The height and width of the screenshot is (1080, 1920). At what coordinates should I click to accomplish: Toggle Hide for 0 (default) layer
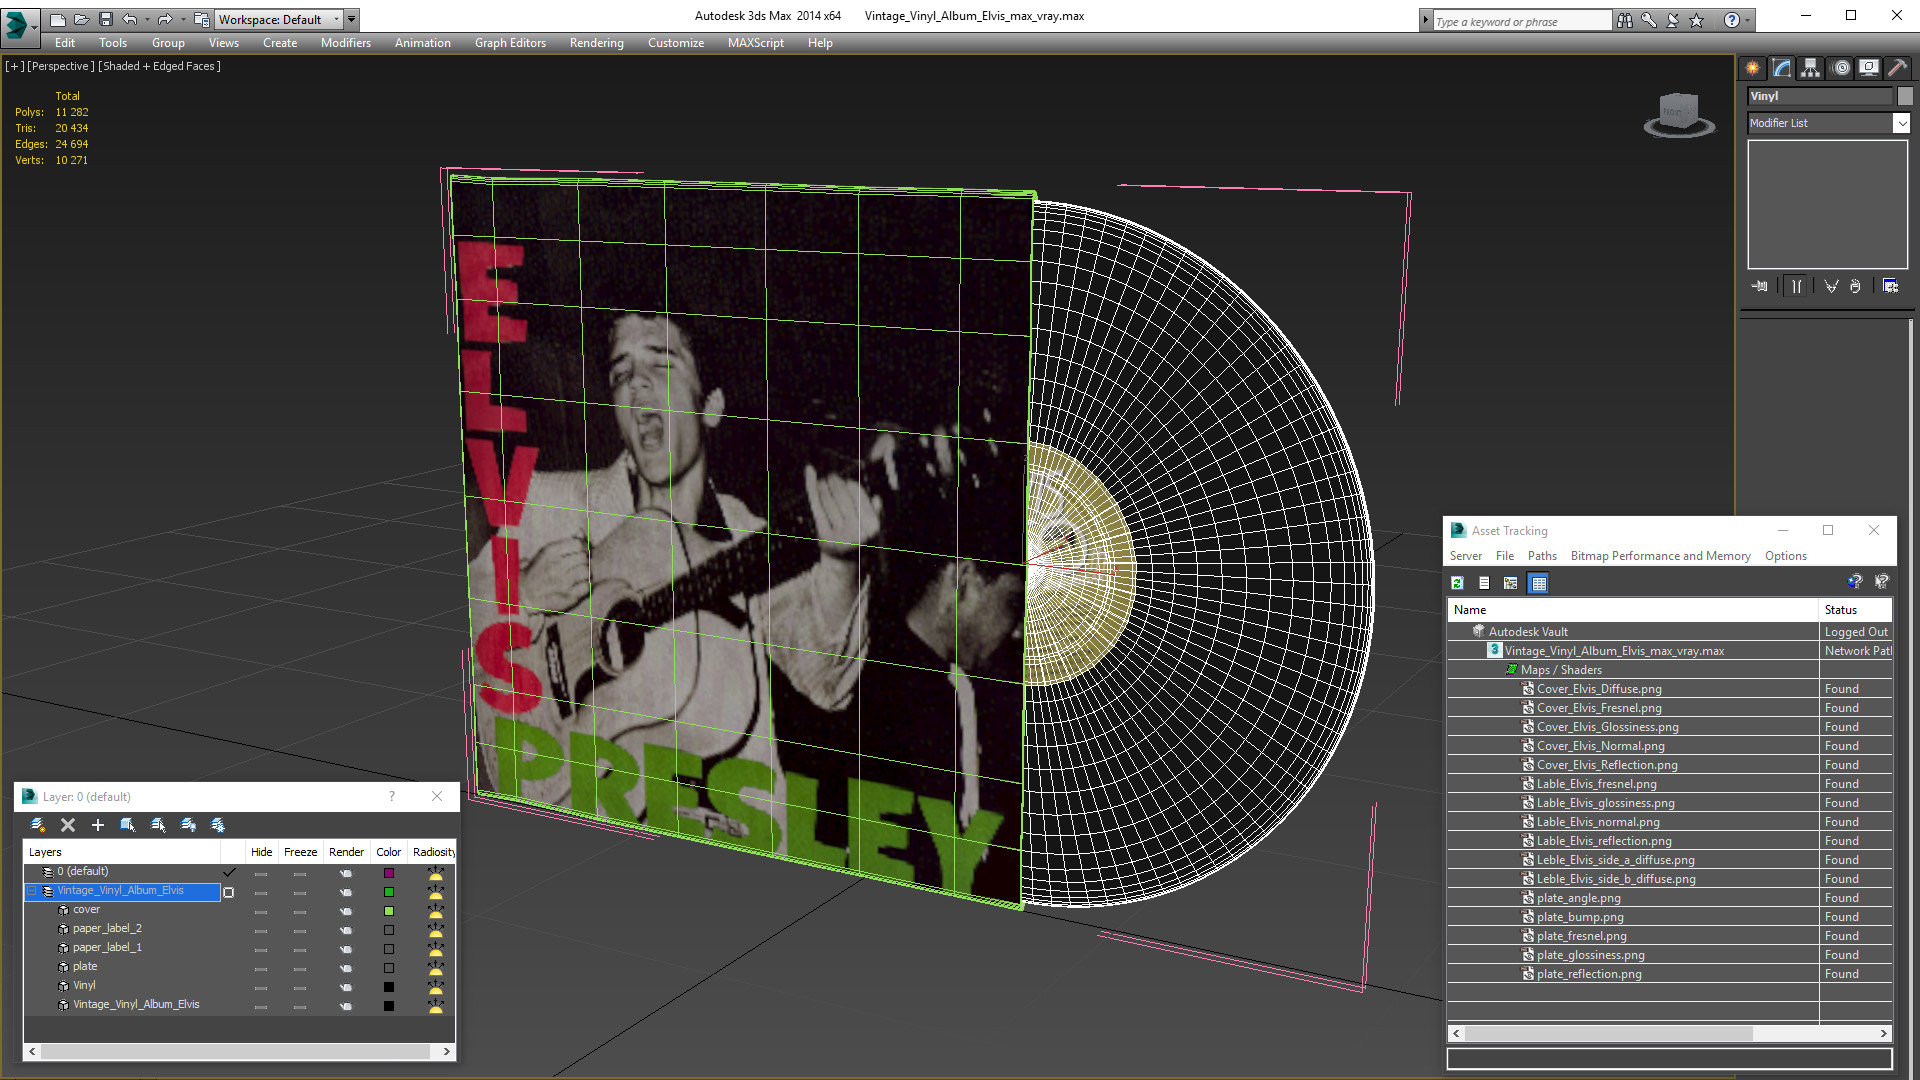point(261,873)
